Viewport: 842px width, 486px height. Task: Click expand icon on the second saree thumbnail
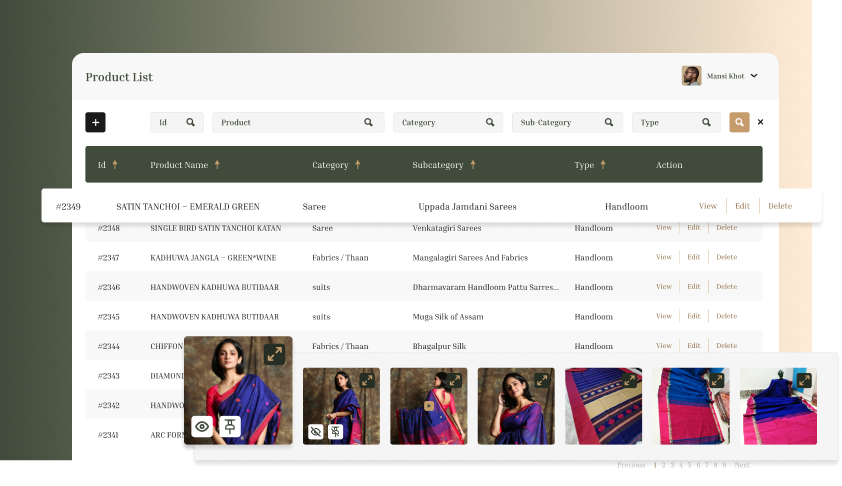367,380
